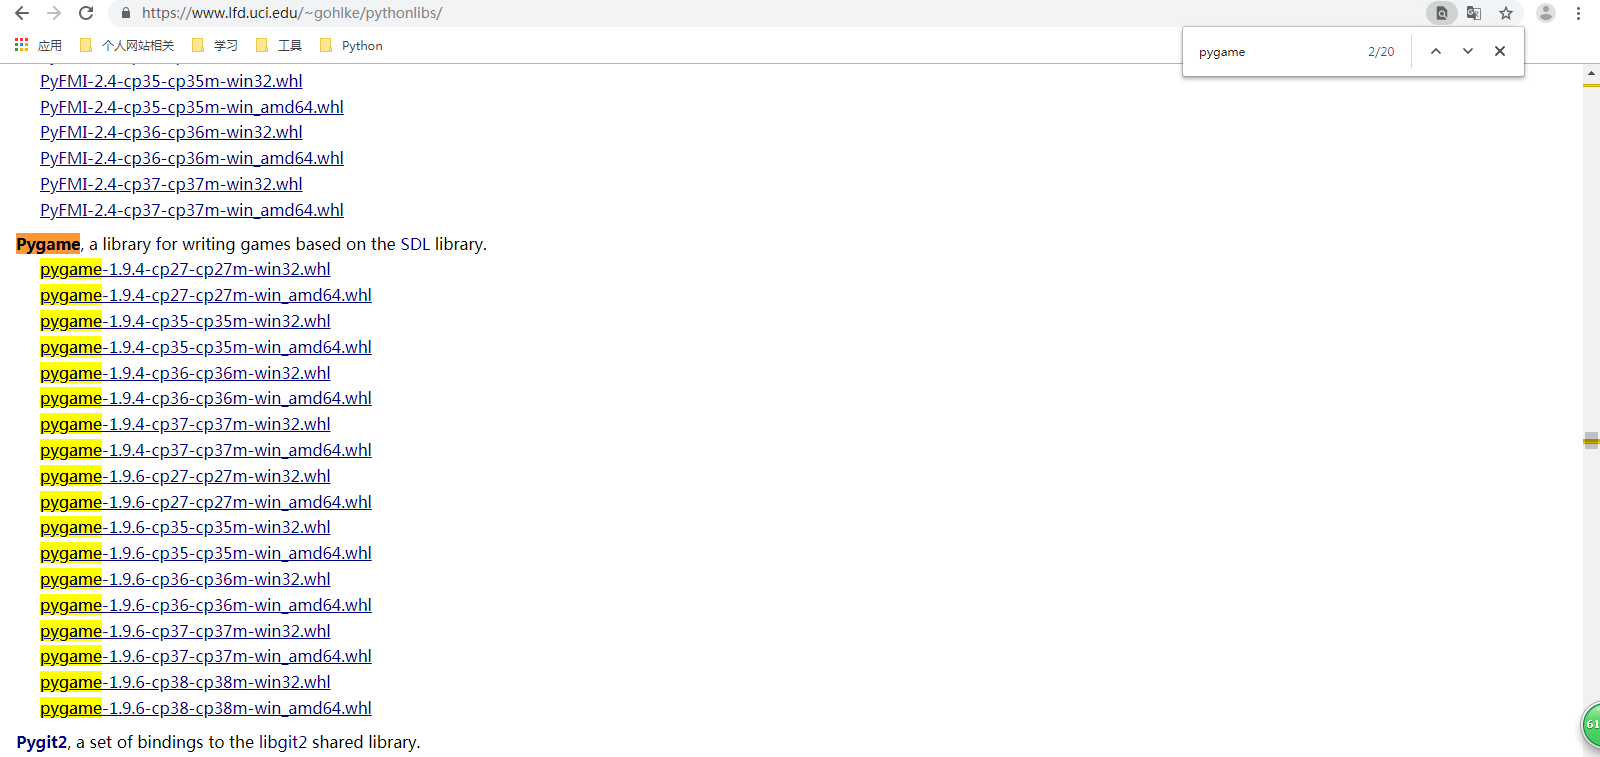Open the SDL library link
The image size is (1600, 757).
415,244
